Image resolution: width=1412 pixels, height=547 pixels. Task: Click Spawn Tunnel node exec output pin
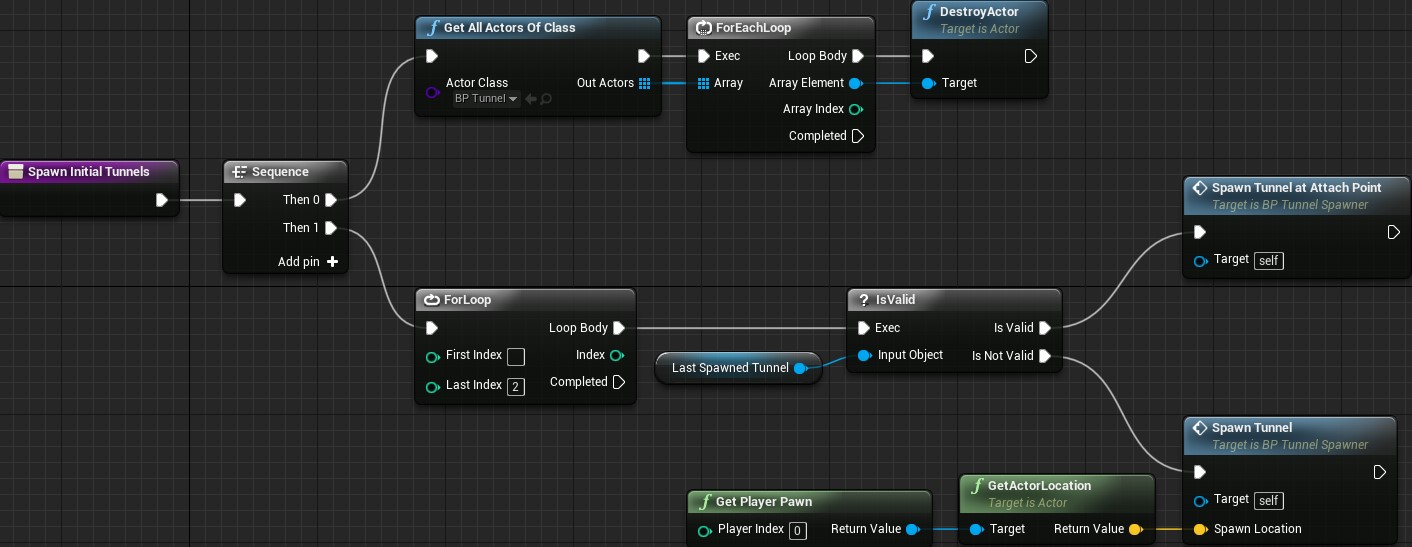pos(1379,472)
